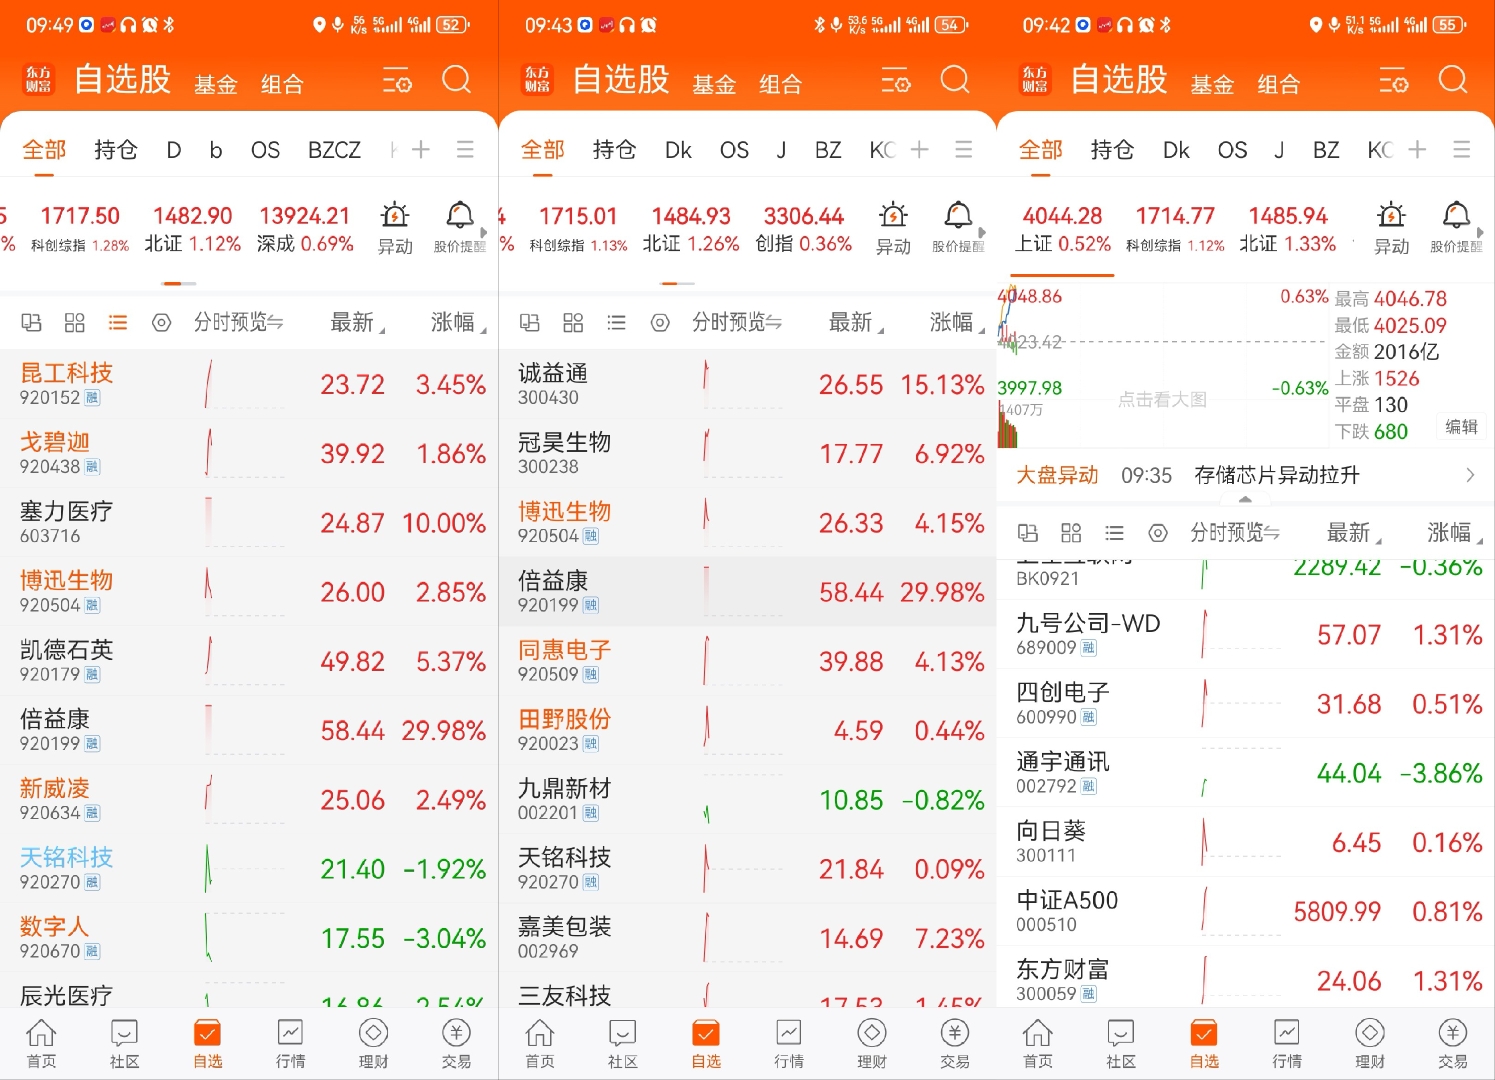Select split layout icon in middle screen toolbar
The height and width of the screenshot is (1080, 1495).
click(530, 323)
